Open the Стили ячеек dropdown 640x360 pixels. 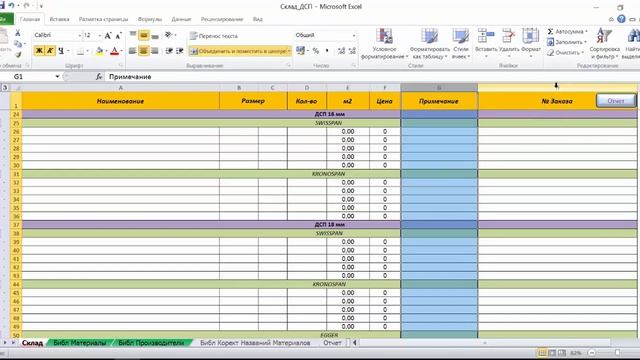(x=460, y=43)
